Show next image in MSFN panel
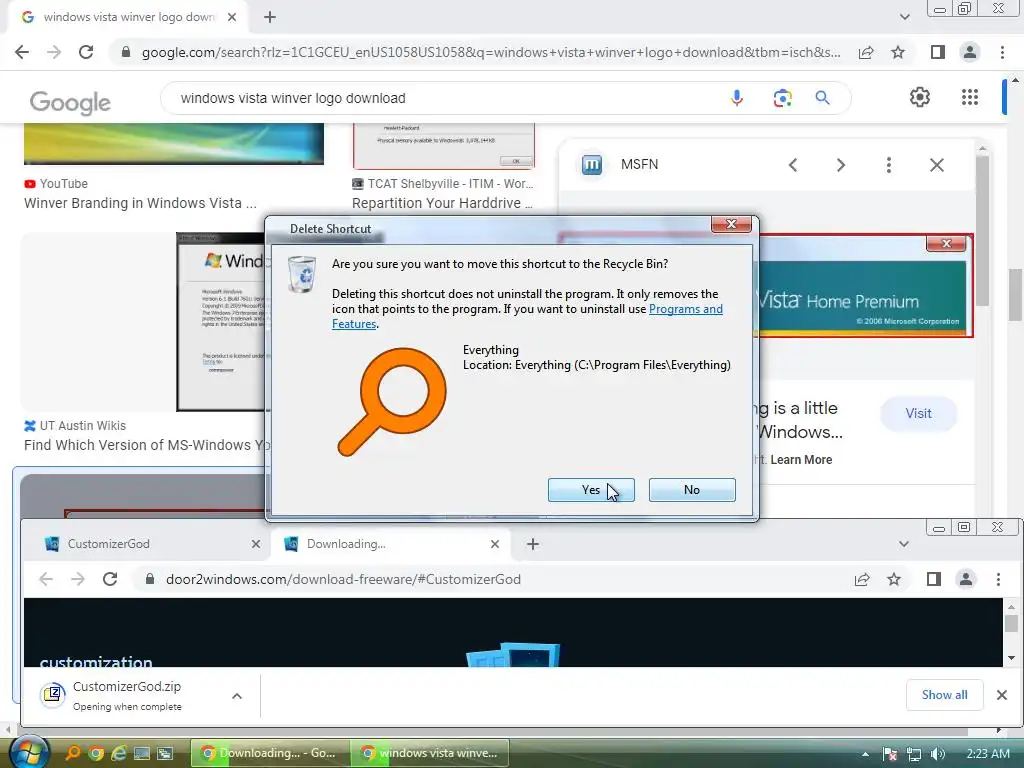The image size is (1024, 768). tap(840, 165)
